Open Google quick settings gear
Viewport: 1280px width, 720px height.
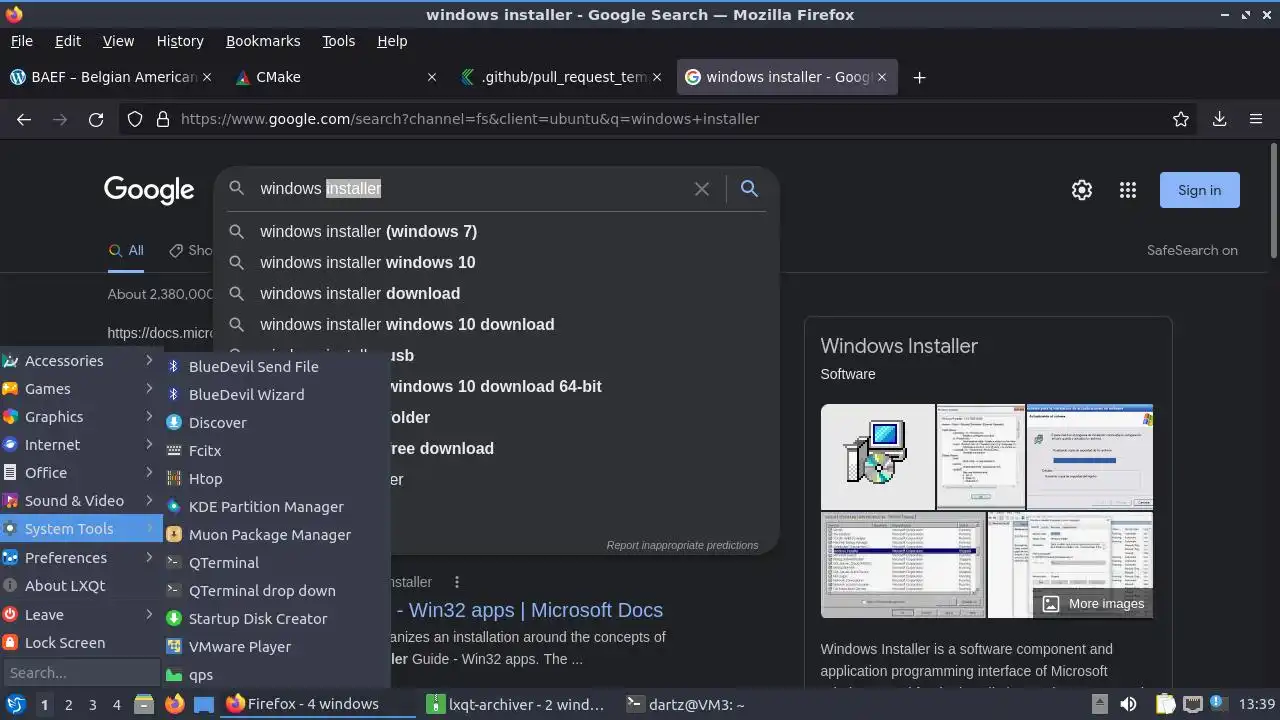(1082, 190)
